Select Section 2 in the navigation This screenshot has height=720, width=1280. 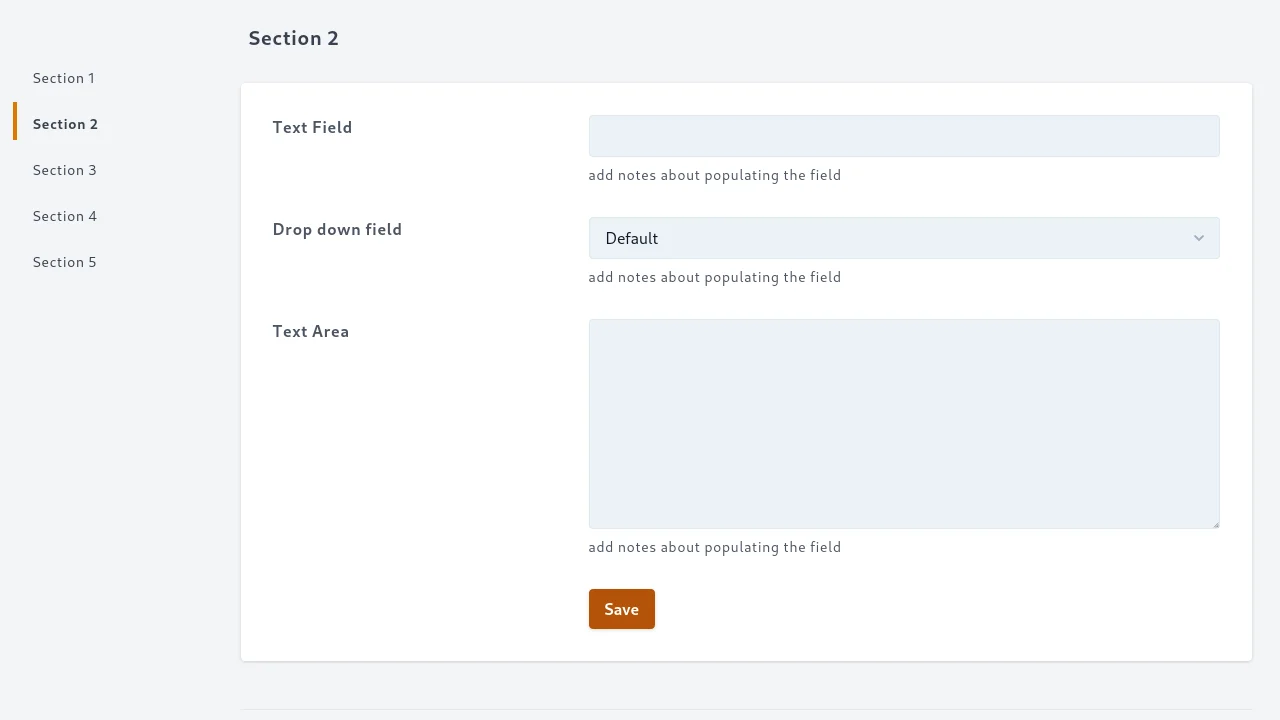click(x=65, y=124)
